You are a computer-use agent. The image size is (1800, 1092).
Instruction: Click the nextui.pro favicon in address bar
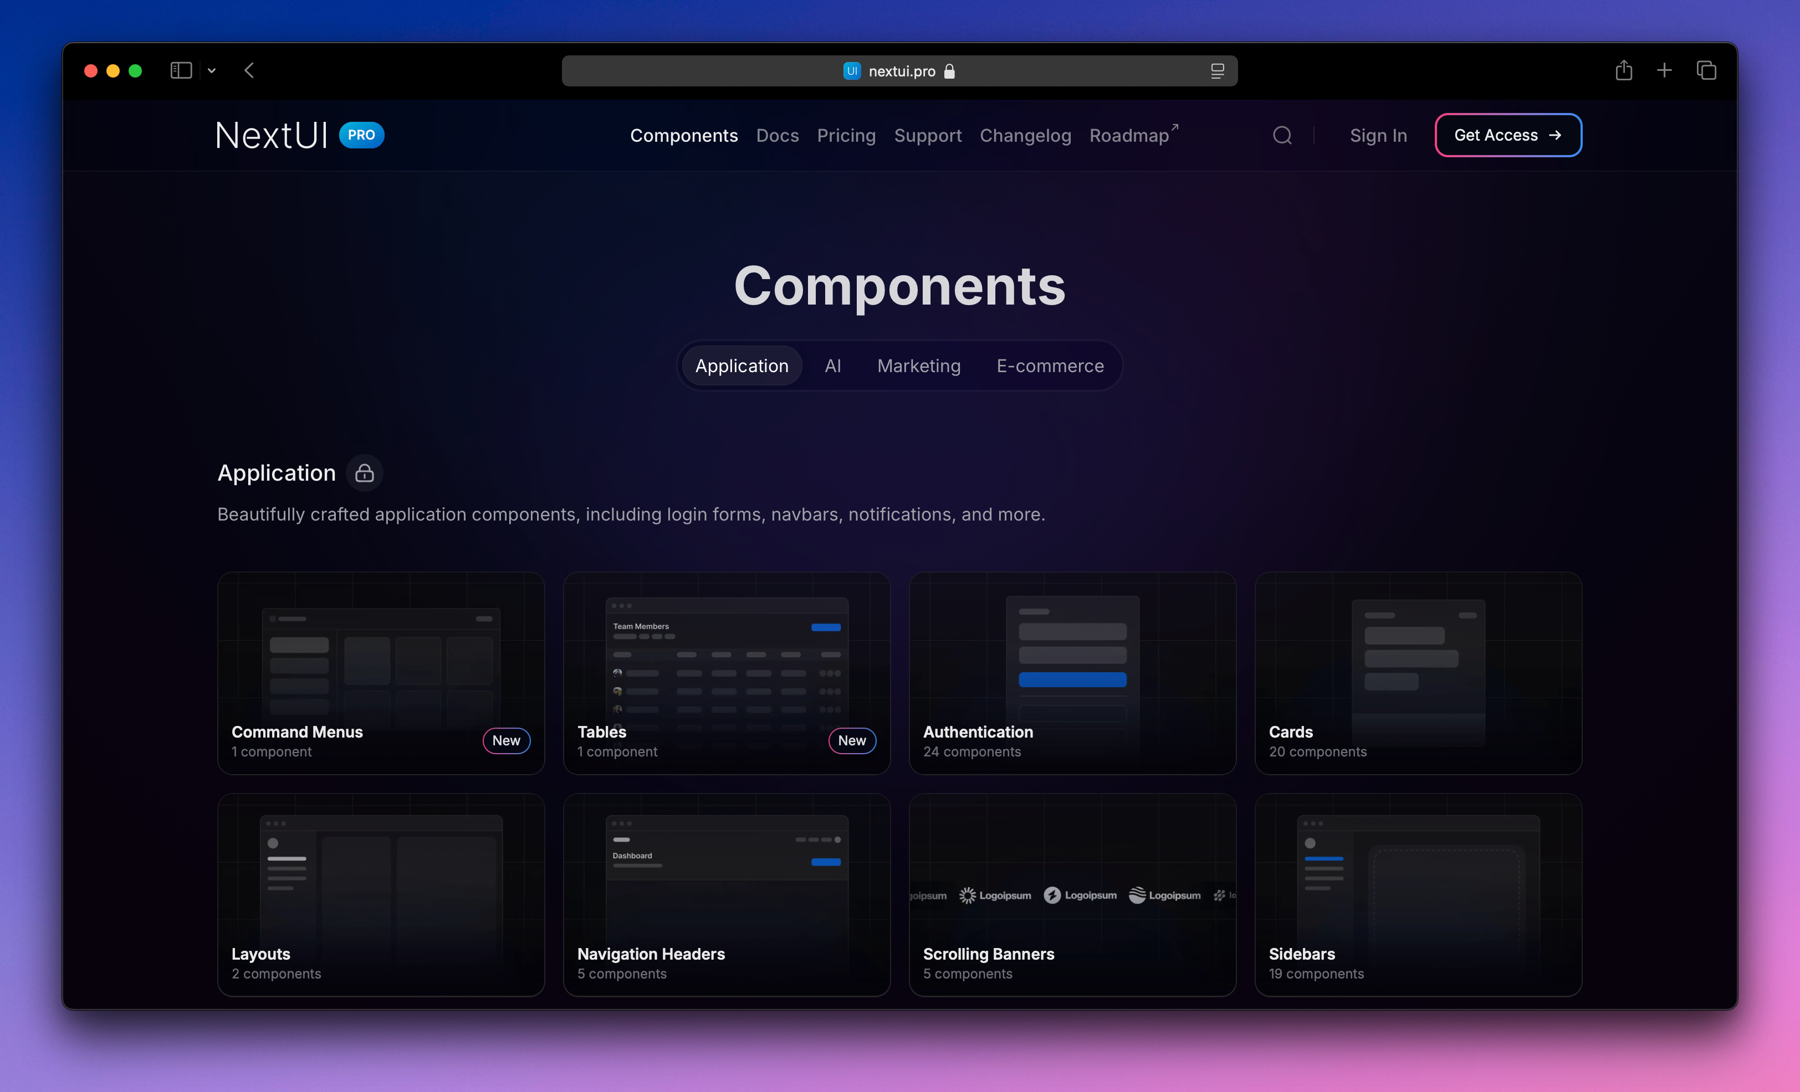tap(852, 71)
